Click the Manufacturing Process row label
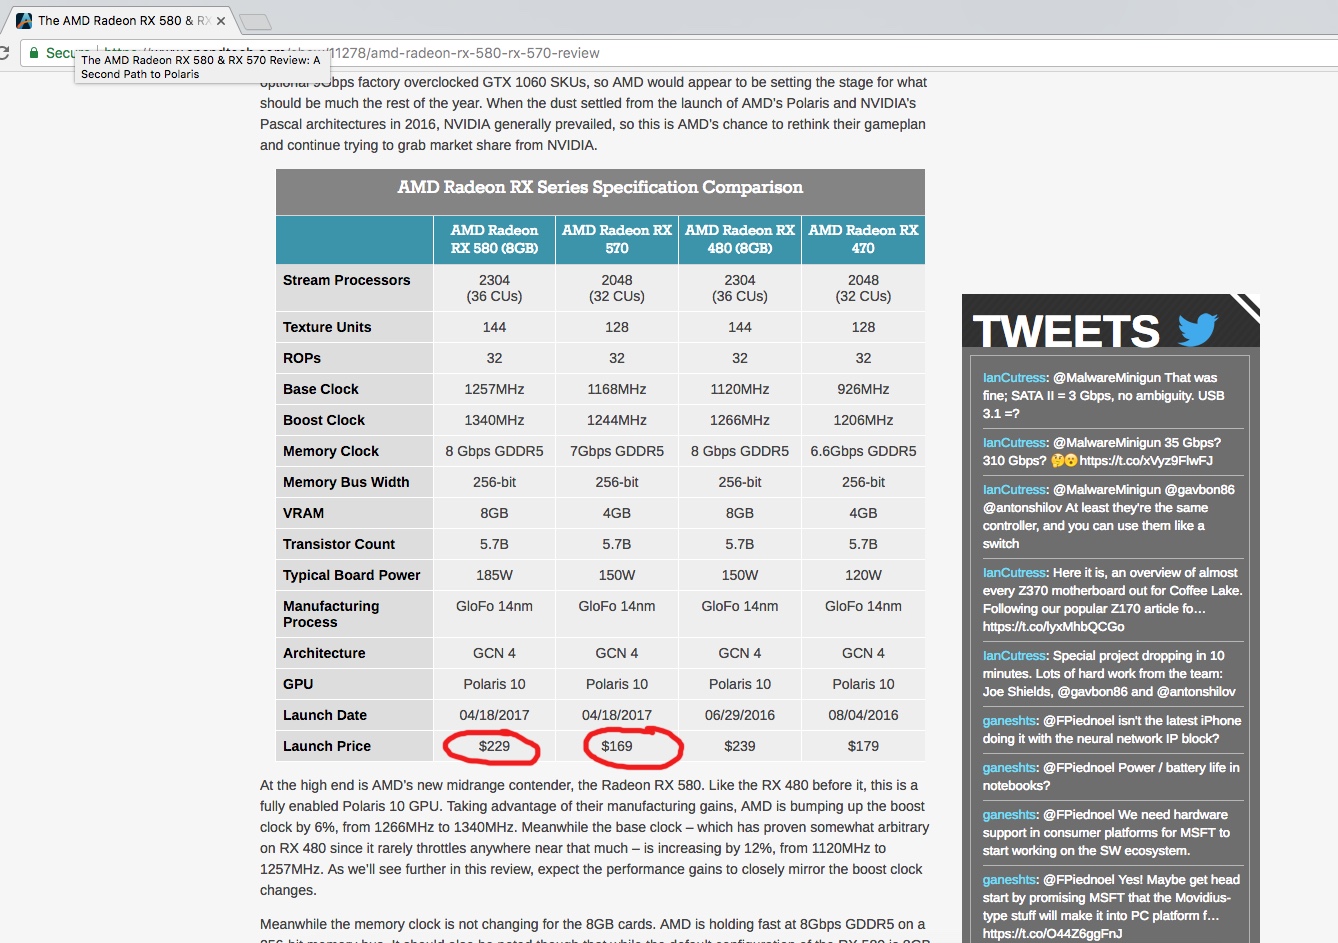Image resolution: width=1338 pixels, height=943 pixels. click(x=331, y=614)
